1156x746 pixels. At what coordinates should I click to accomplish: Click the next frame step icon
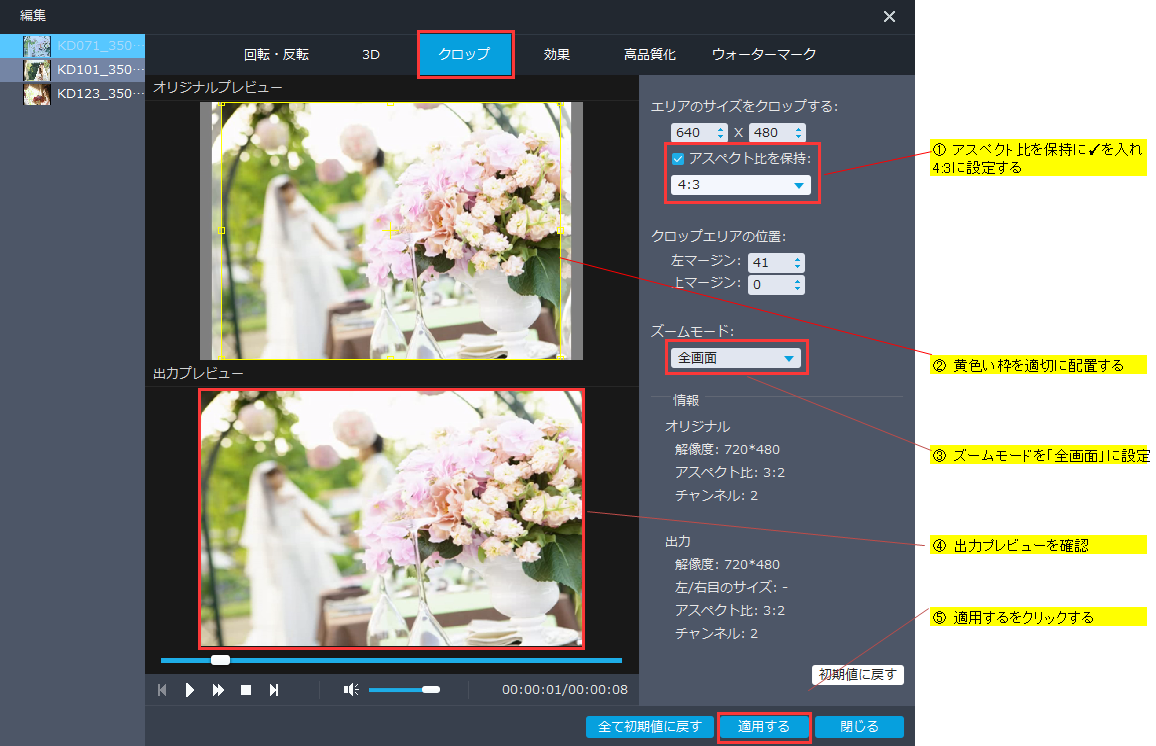tap(273, 690)
